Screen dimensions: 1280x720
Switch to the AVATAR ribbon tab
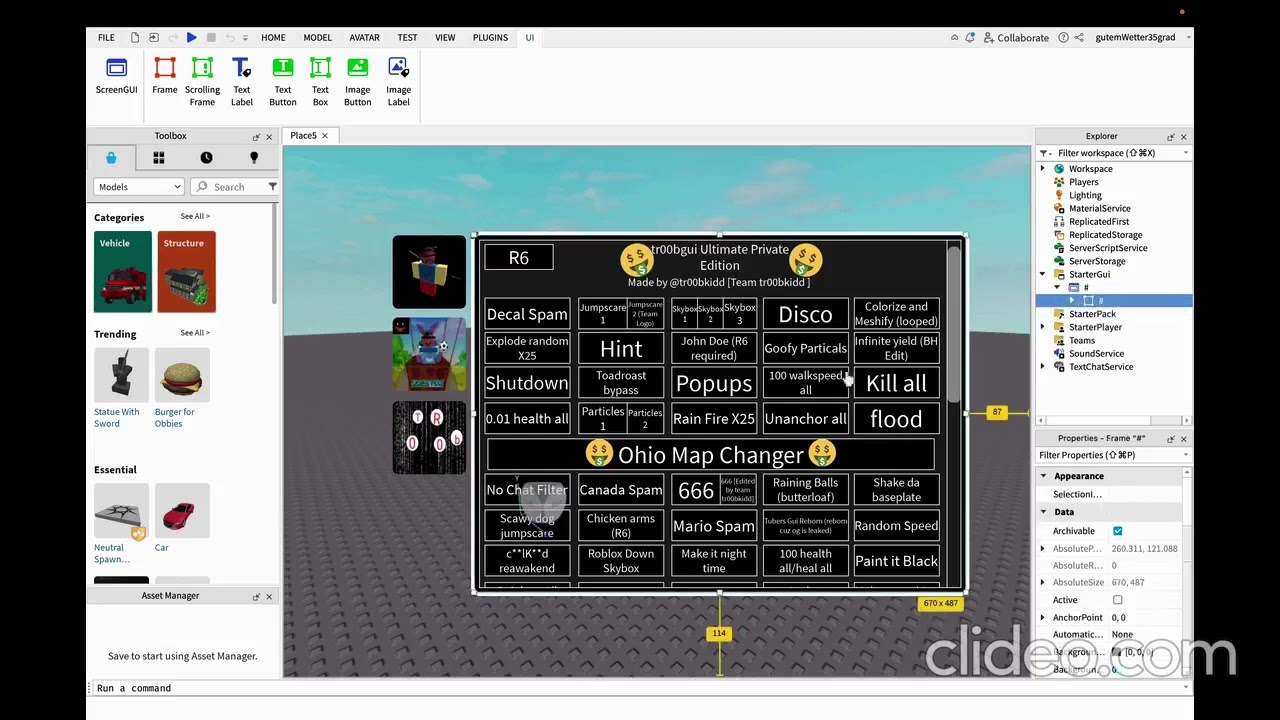coord(364,37)
